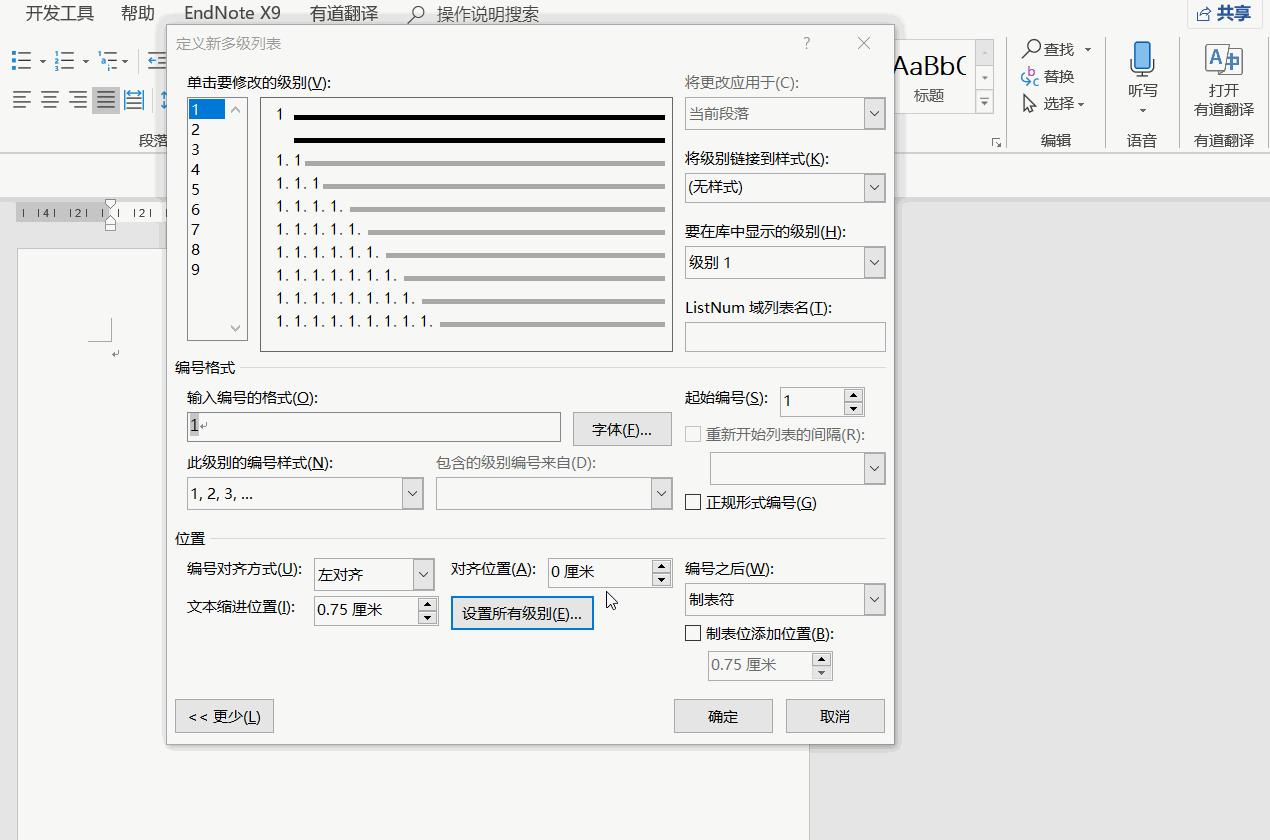Click the 确定 button to confirm

point(722,715)
